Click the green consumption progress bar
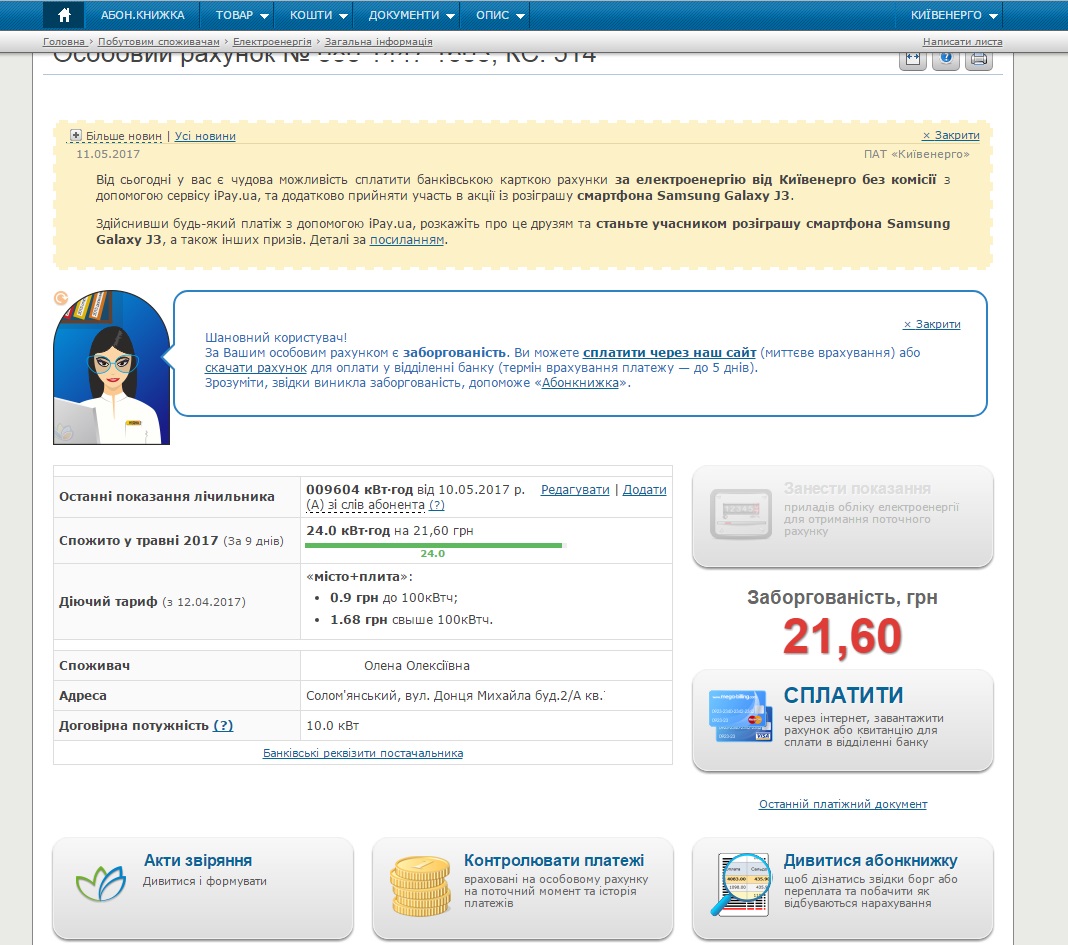The width and height of the screenshot is (1068, 945). 433,545
